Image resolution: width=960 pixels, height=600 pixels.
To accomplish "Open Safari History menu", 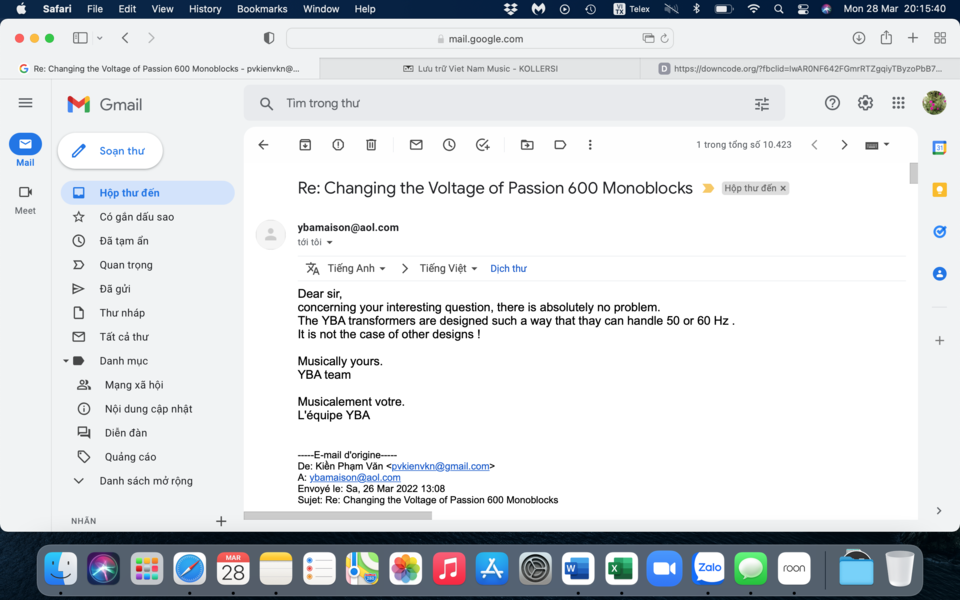I will coord(205,9).
